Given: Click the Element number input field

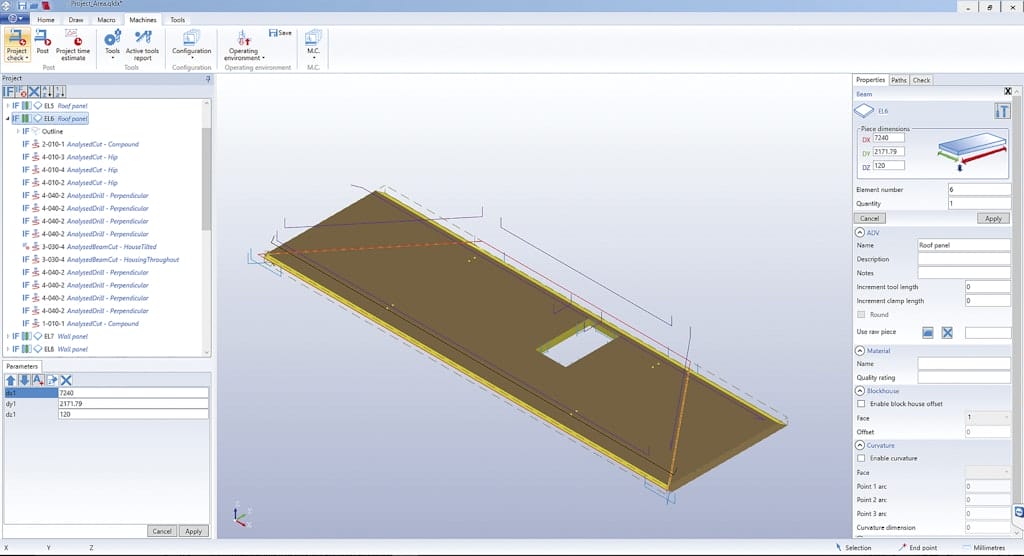Looking at the screenshot, I should pyautogui.click(x=979, y=189).
